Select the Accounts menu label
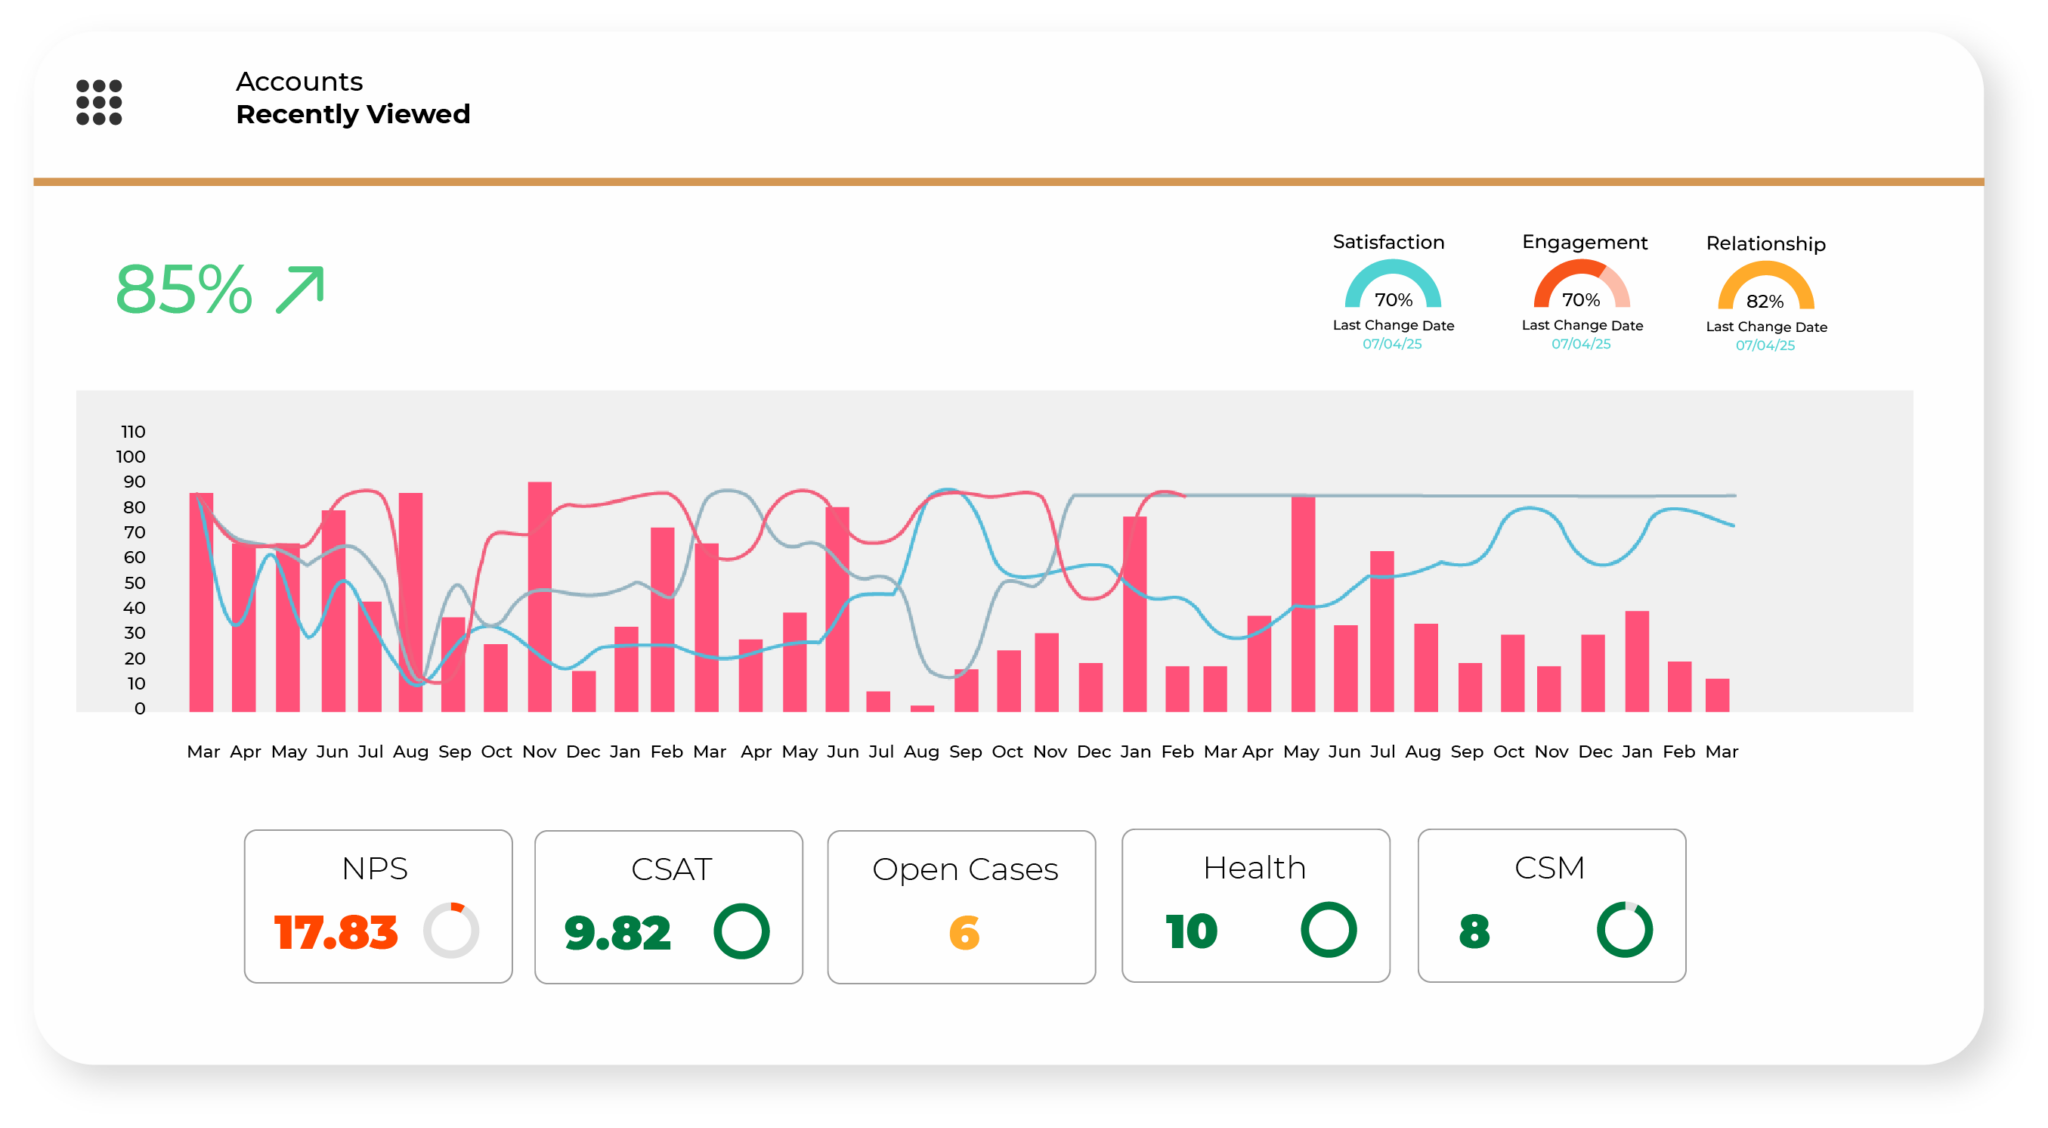Image resolution: width=2048 pixels, height=1128 pixels. 299,81
